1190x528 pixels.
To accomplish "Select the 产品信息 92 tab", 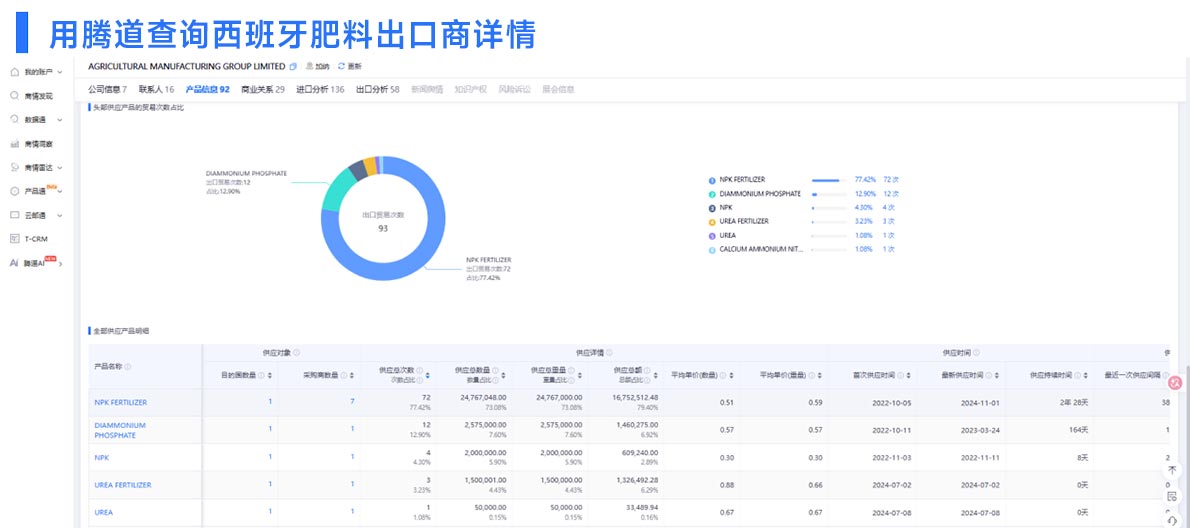I will (x=207, y=90).
